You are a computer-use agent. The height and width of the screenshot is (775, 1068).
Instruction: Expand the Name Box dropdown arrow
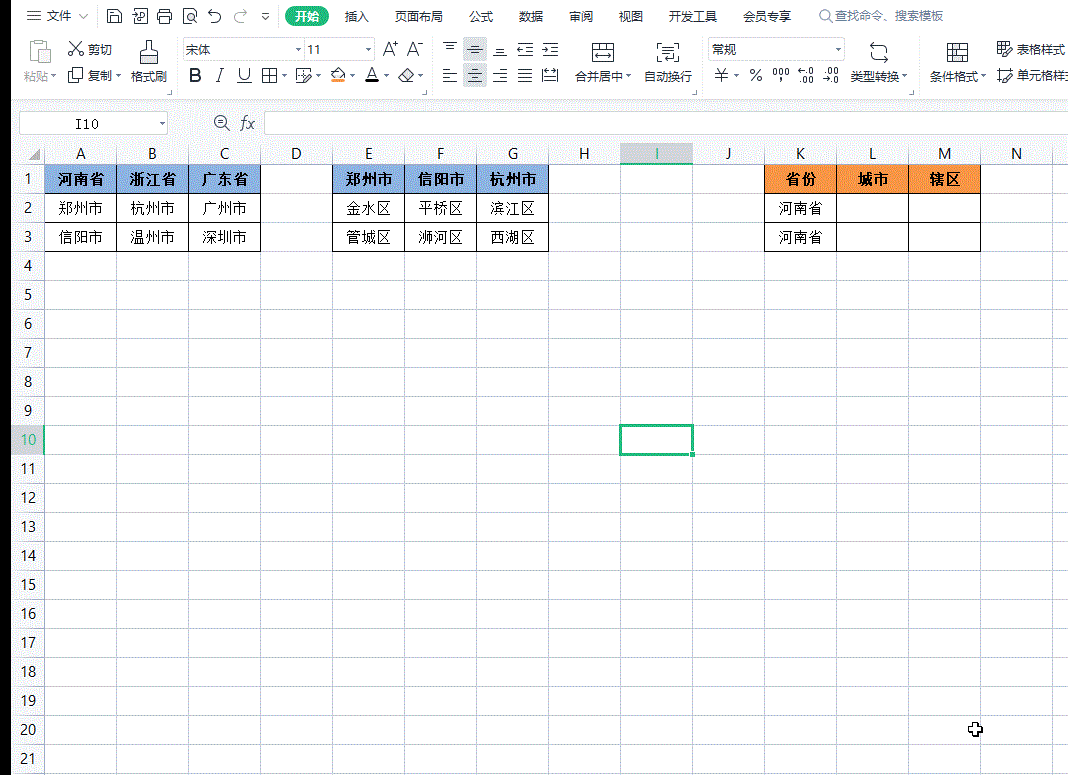[x=162, y=123]
